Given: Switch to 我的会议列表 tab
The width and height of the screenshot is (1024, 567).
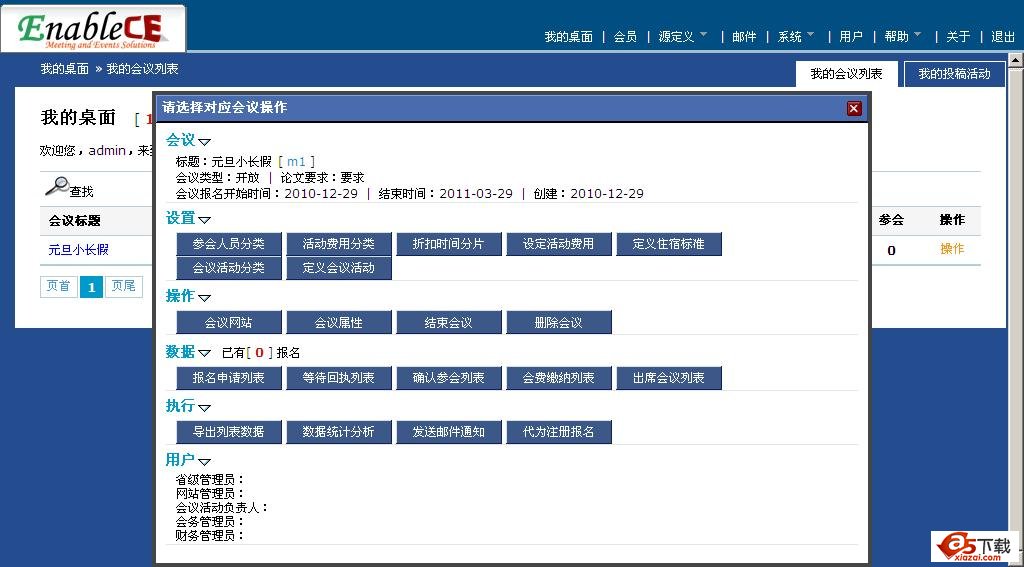Looking at the screenshot, I should point(846,74).
